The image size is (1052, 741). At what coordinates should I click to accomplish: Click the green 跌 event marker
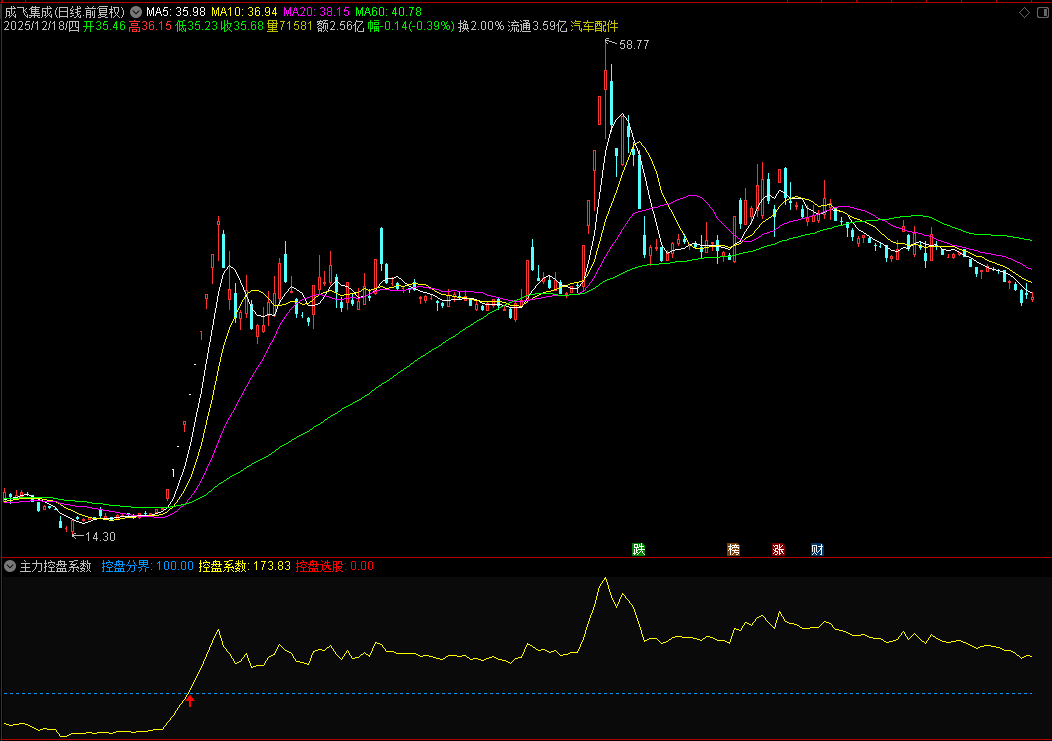(x=639, y=550)
